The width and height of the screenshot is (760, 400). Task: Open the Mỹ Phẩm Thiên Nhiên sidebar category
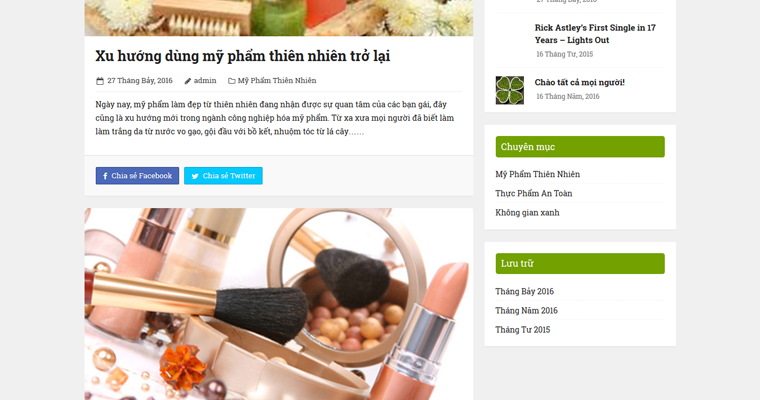[538, 174]
